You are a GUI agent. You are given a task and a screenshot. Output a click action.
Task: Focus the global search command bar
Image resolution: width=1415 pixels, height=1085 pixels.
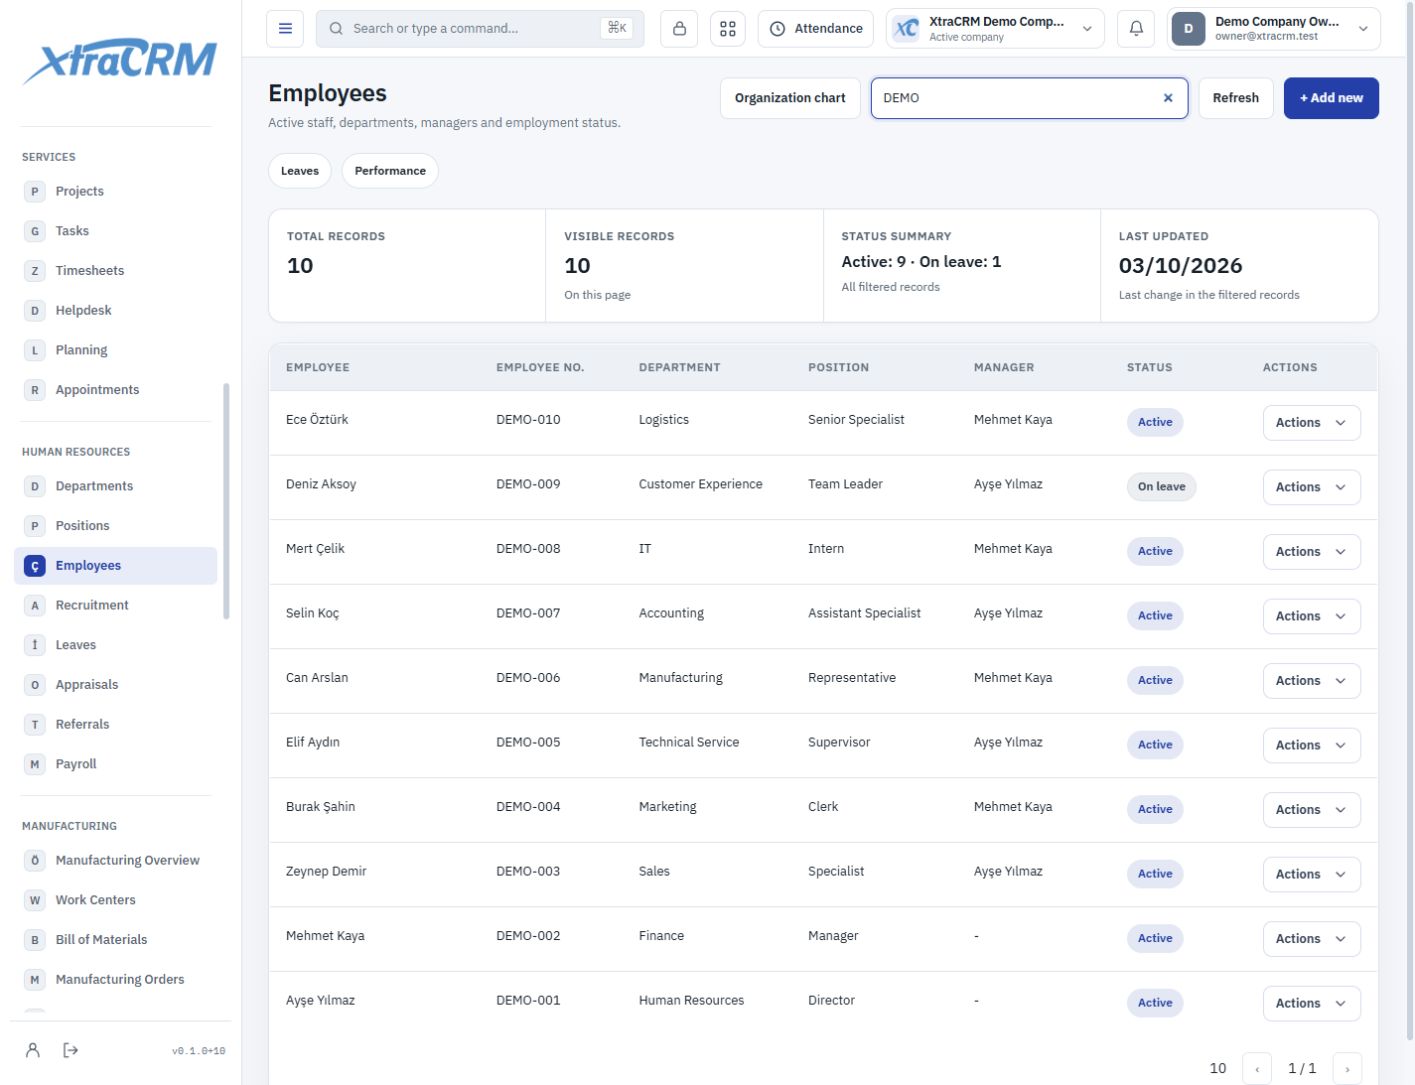tap(480, 29)
